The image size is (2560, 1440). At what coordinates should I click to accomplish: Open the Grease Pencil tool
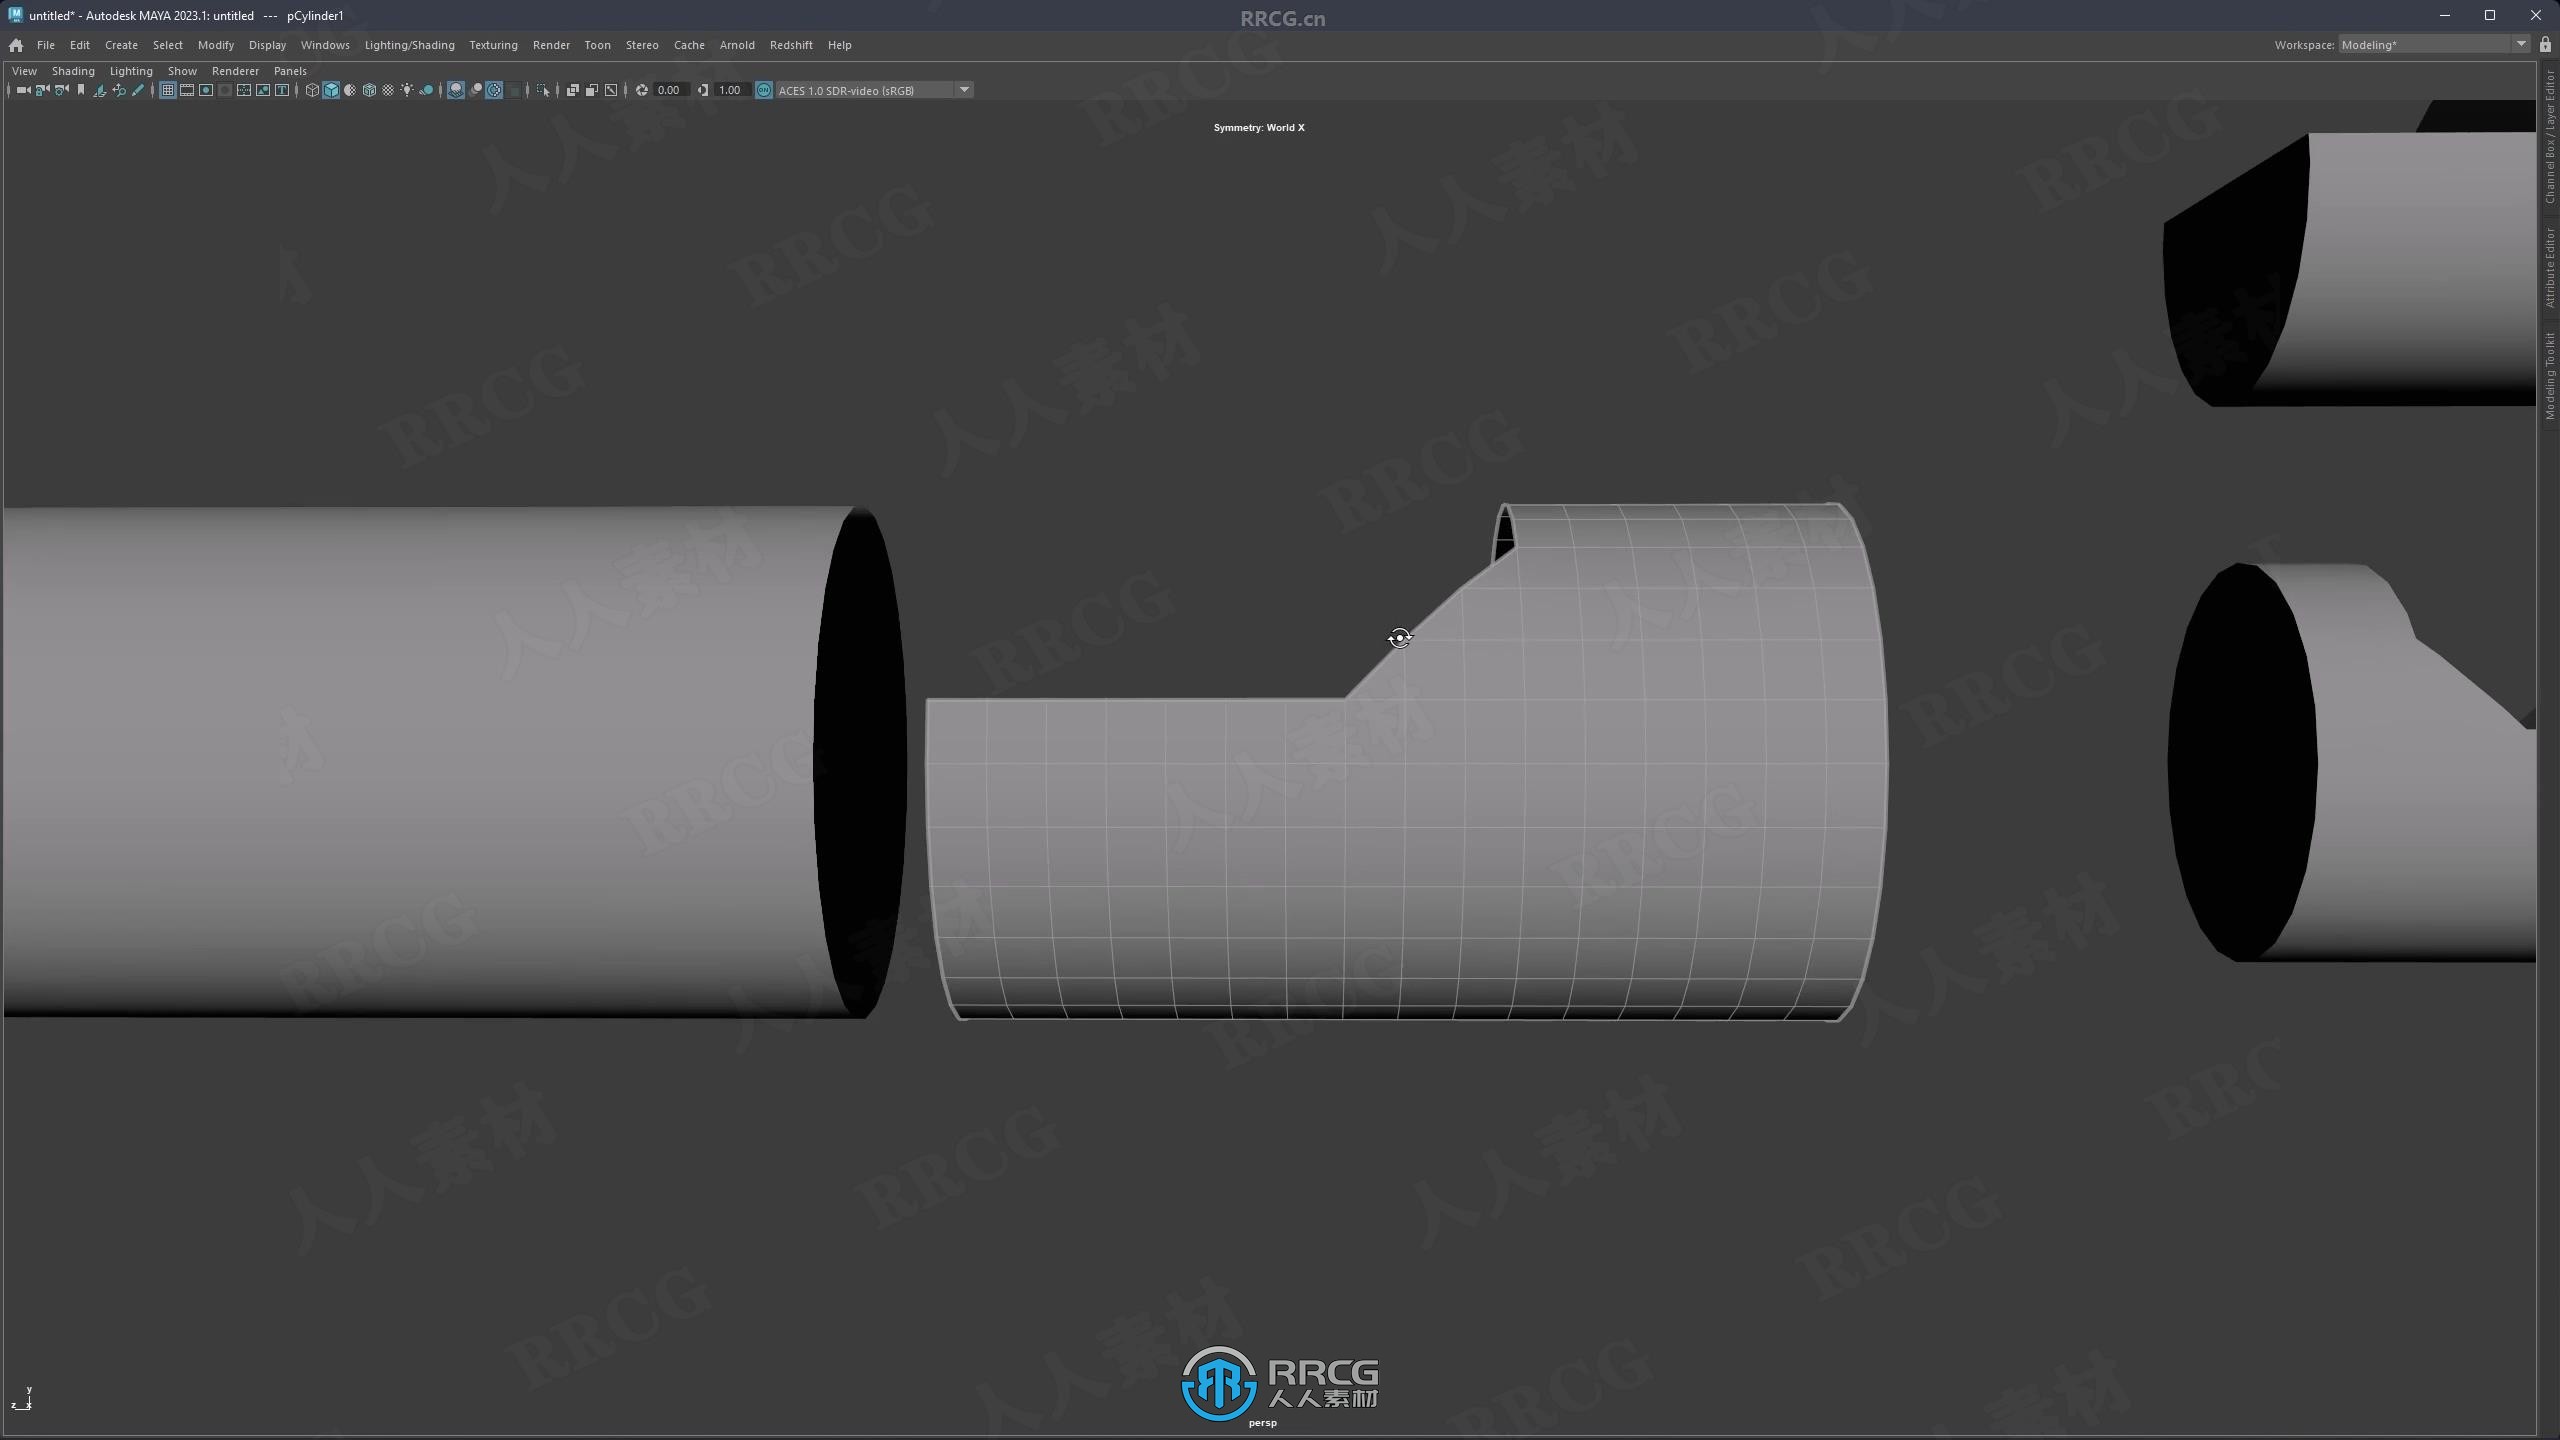[138, 90]
